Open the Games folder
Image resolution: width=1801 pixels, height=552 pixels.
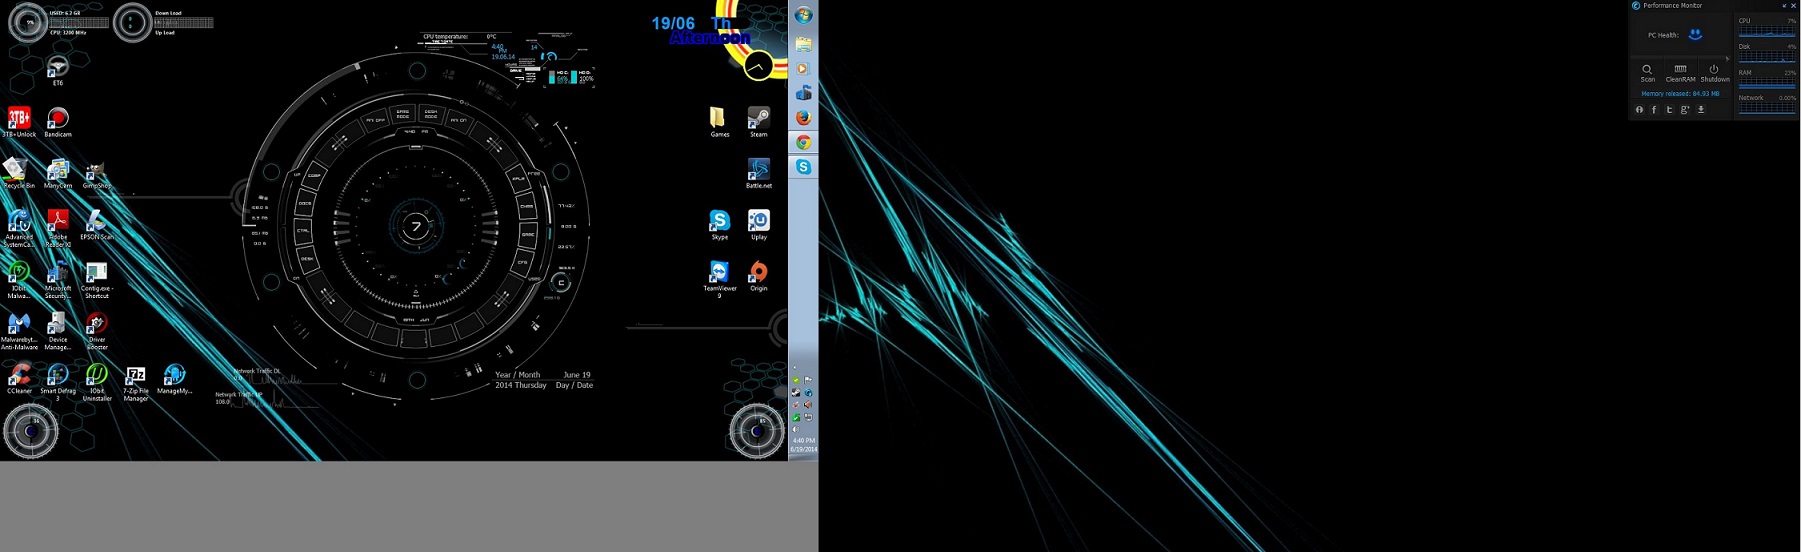(719, 121)
